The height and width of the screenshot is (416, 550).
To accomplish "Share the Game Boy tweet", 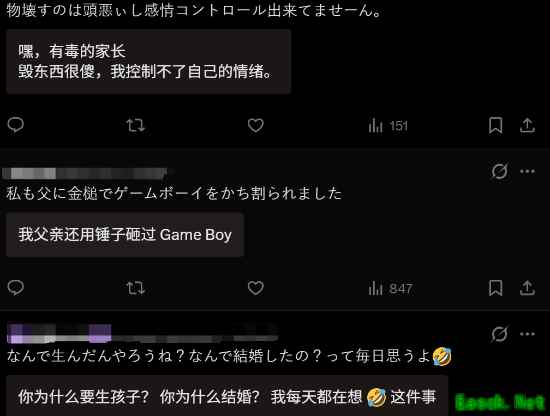I will click(527, 288).
